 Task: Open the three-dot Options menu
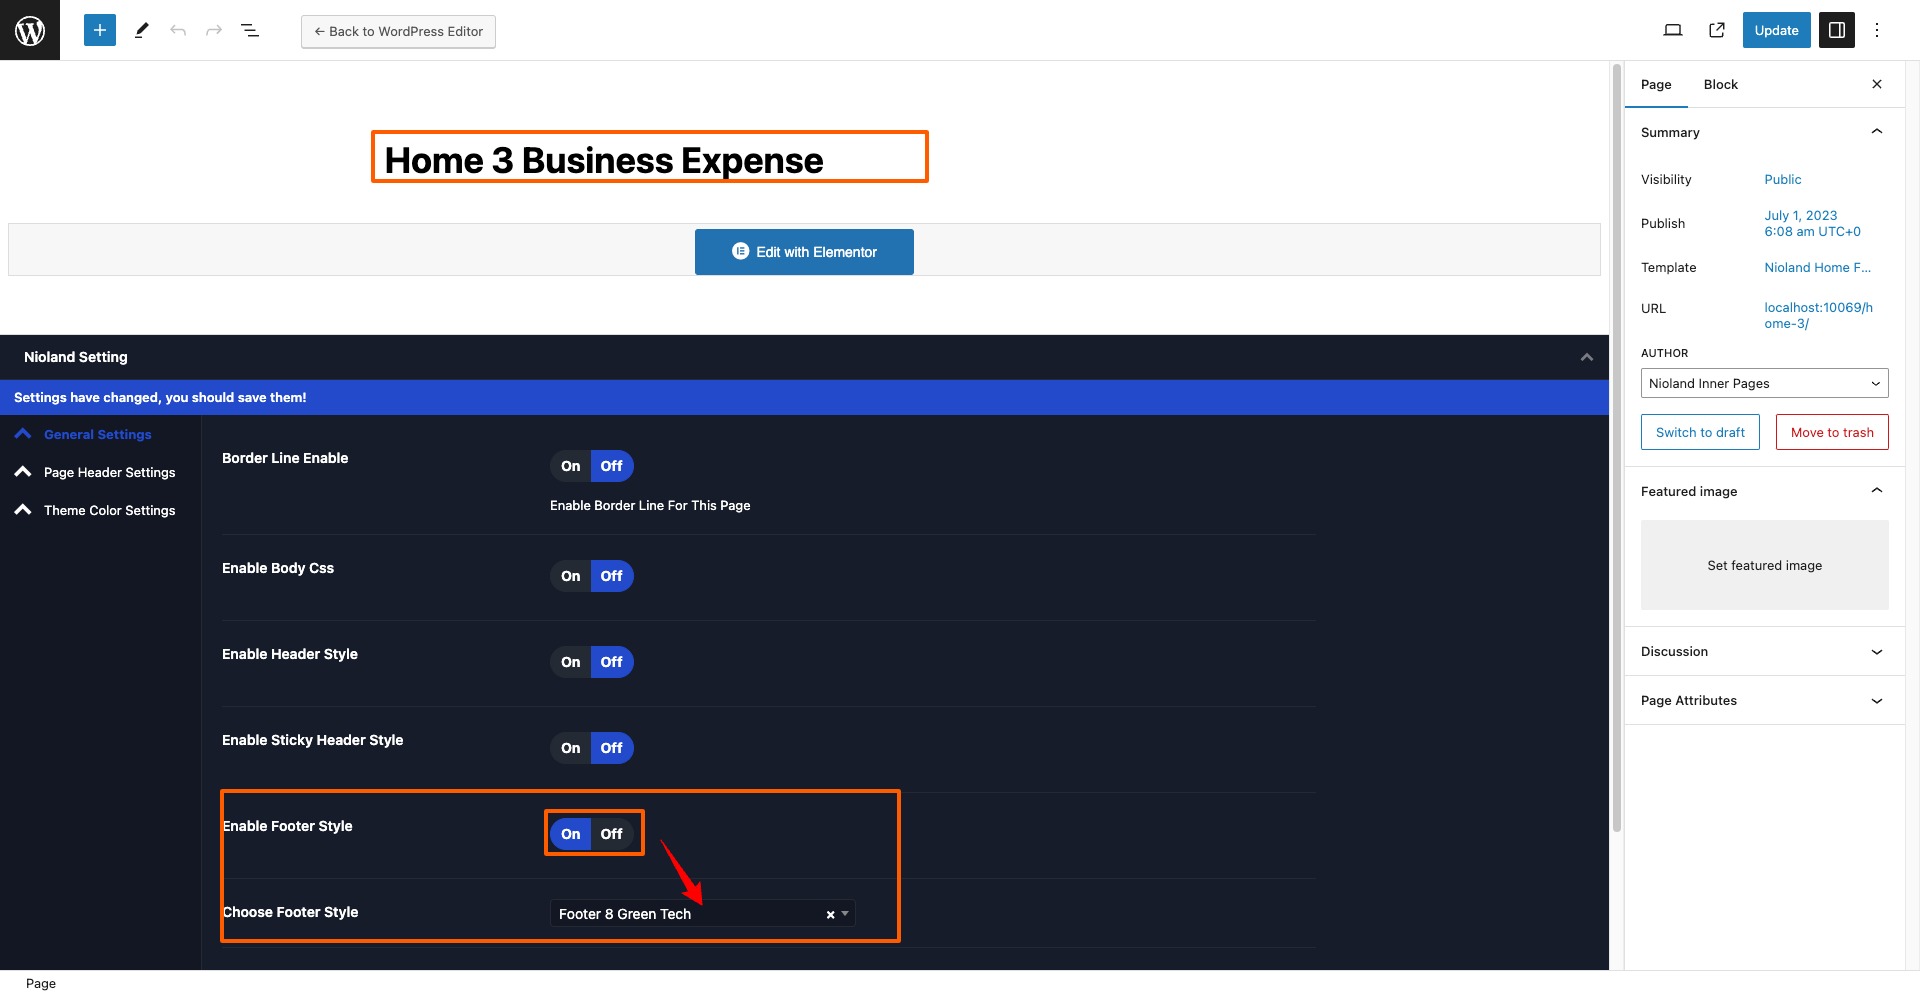(1877, 30)
